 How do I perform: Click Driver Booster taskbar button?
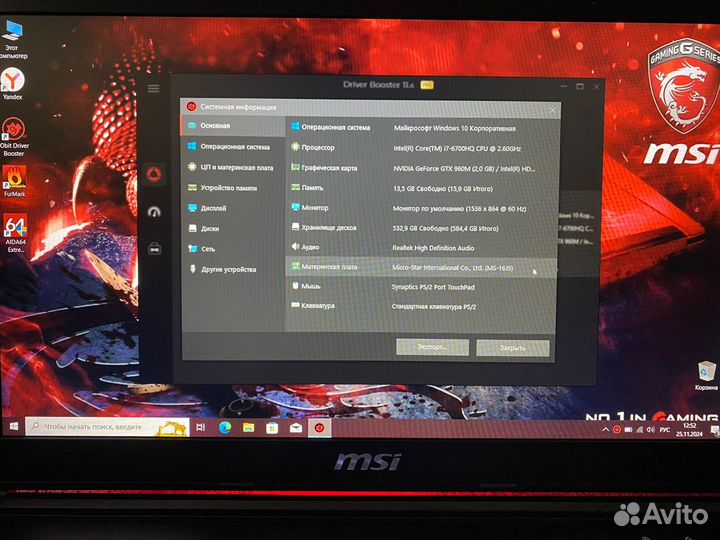[x=320, y=428]
